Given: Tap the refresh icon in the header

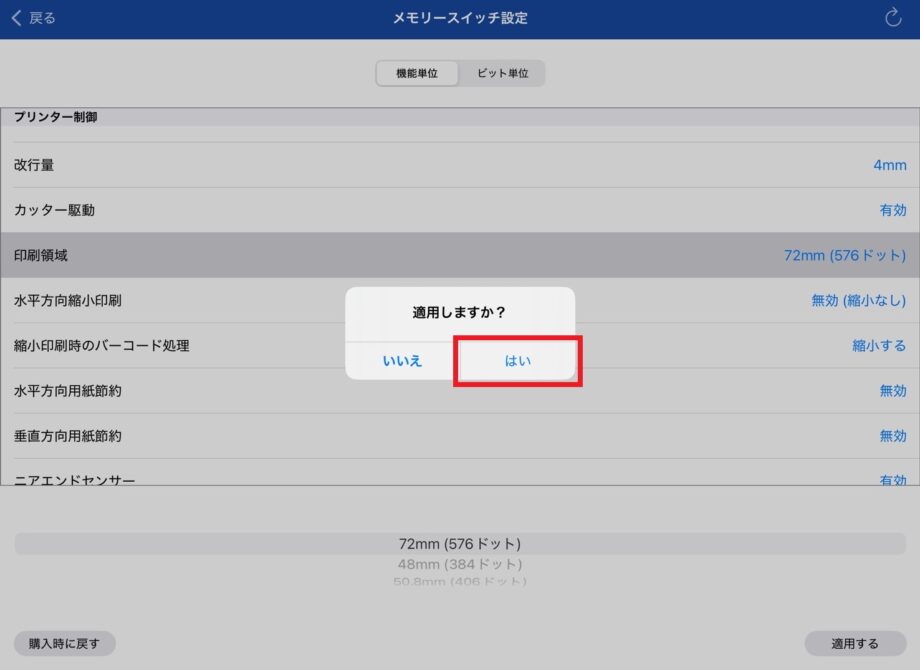Looking at the screenshot, I should point(893,18).
